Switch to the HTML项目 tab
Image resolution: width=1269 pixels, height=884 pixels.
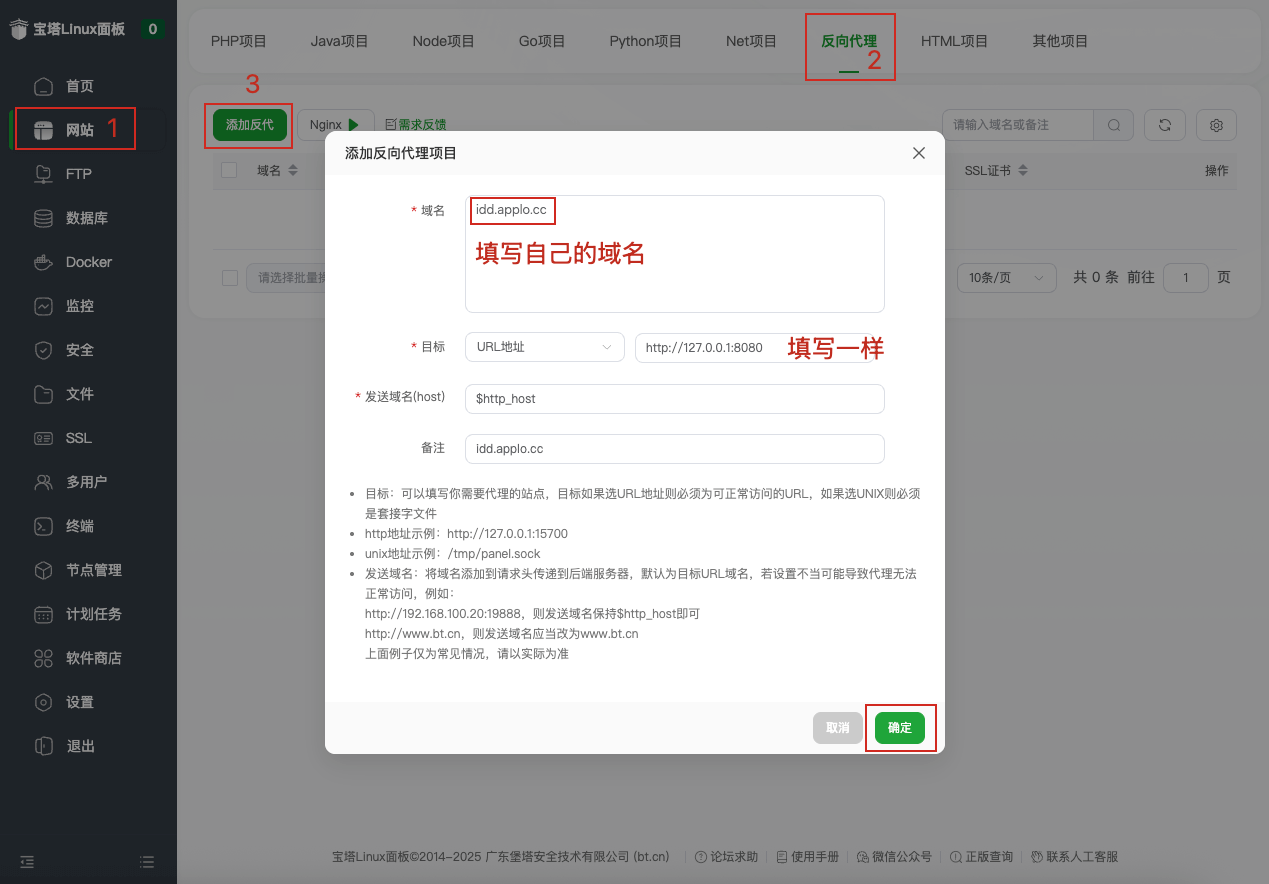tap(954, 41)
